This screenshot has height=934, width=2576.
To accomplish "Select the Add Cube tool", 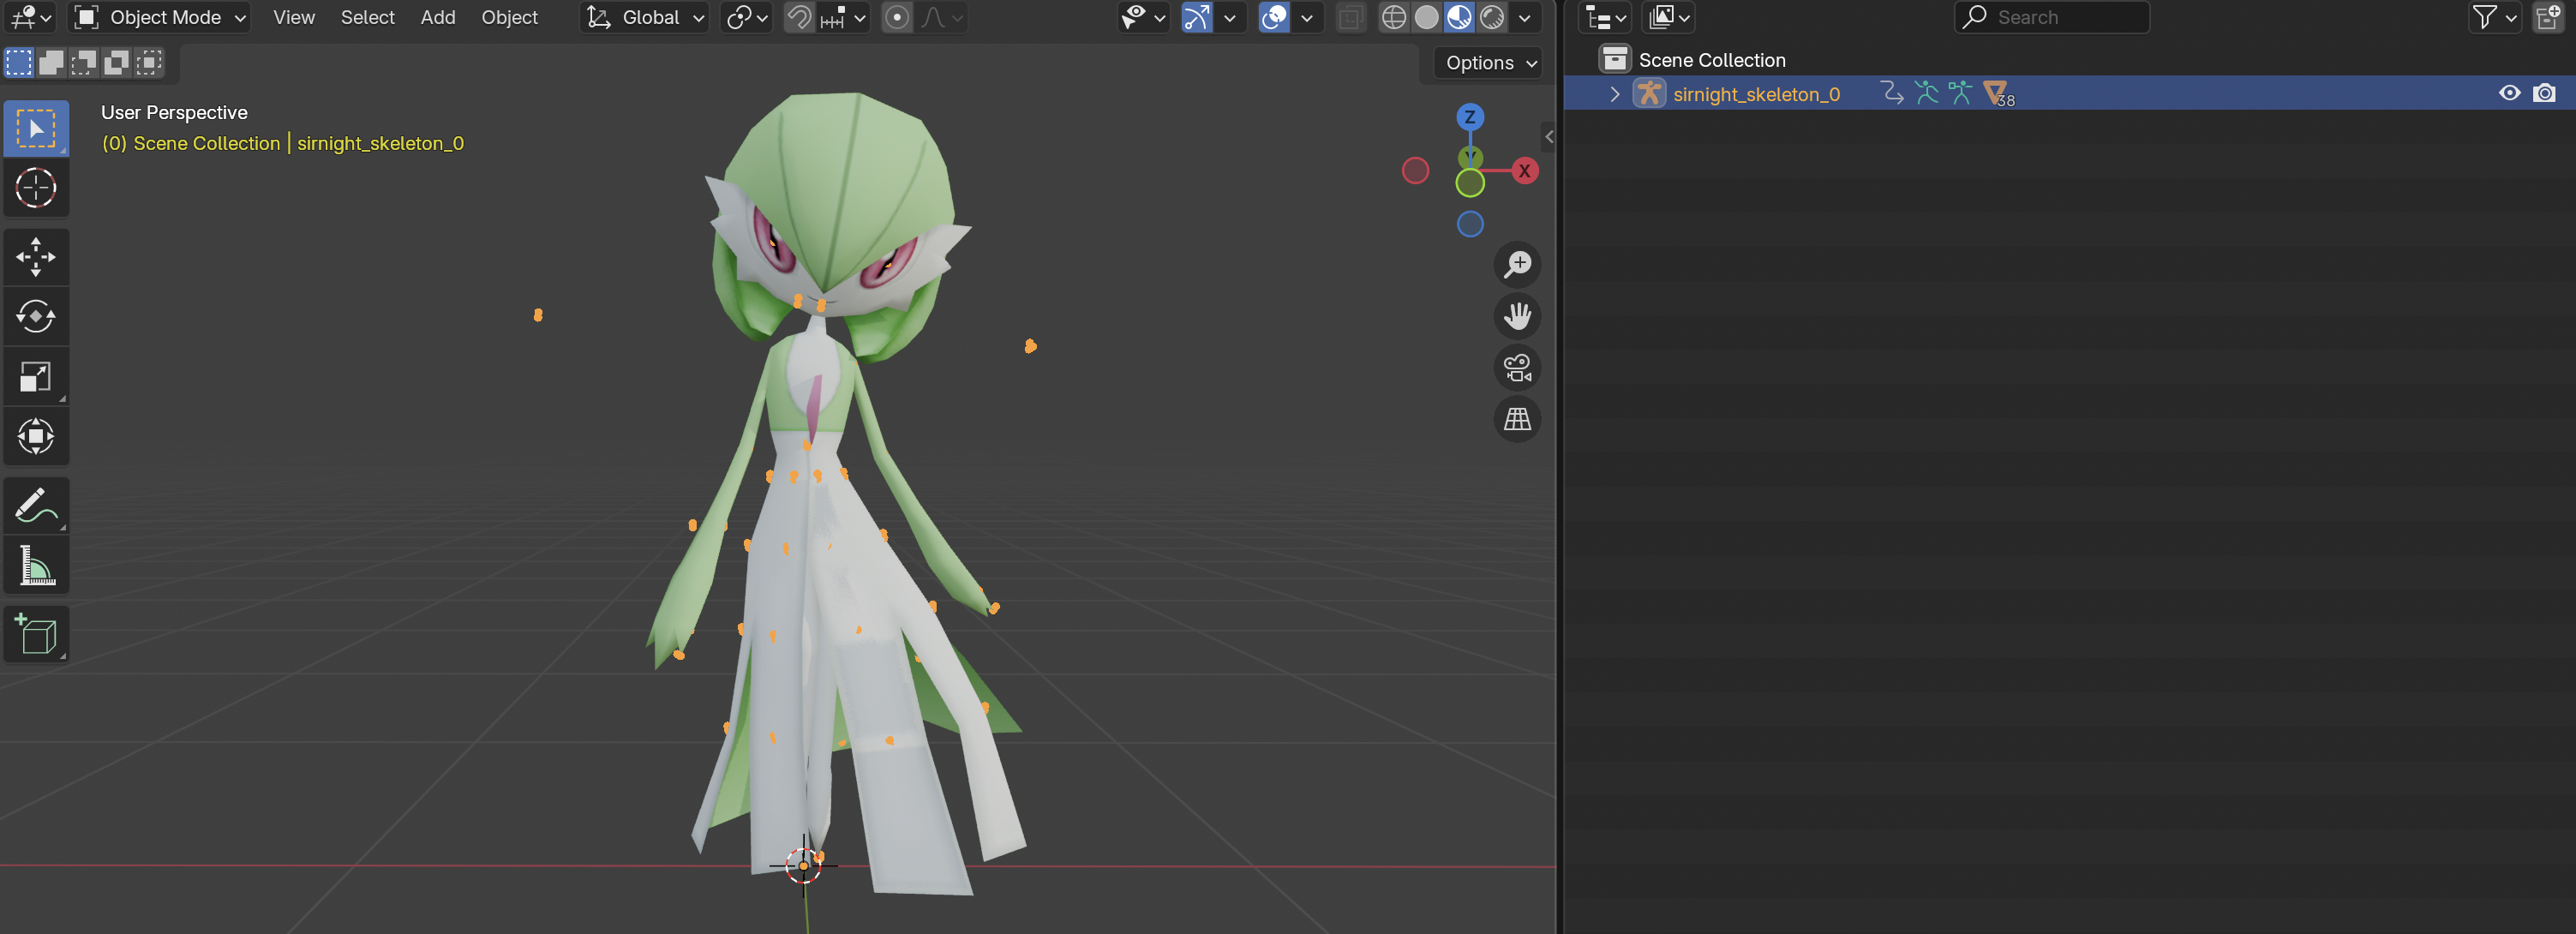I will coord(36,634).
